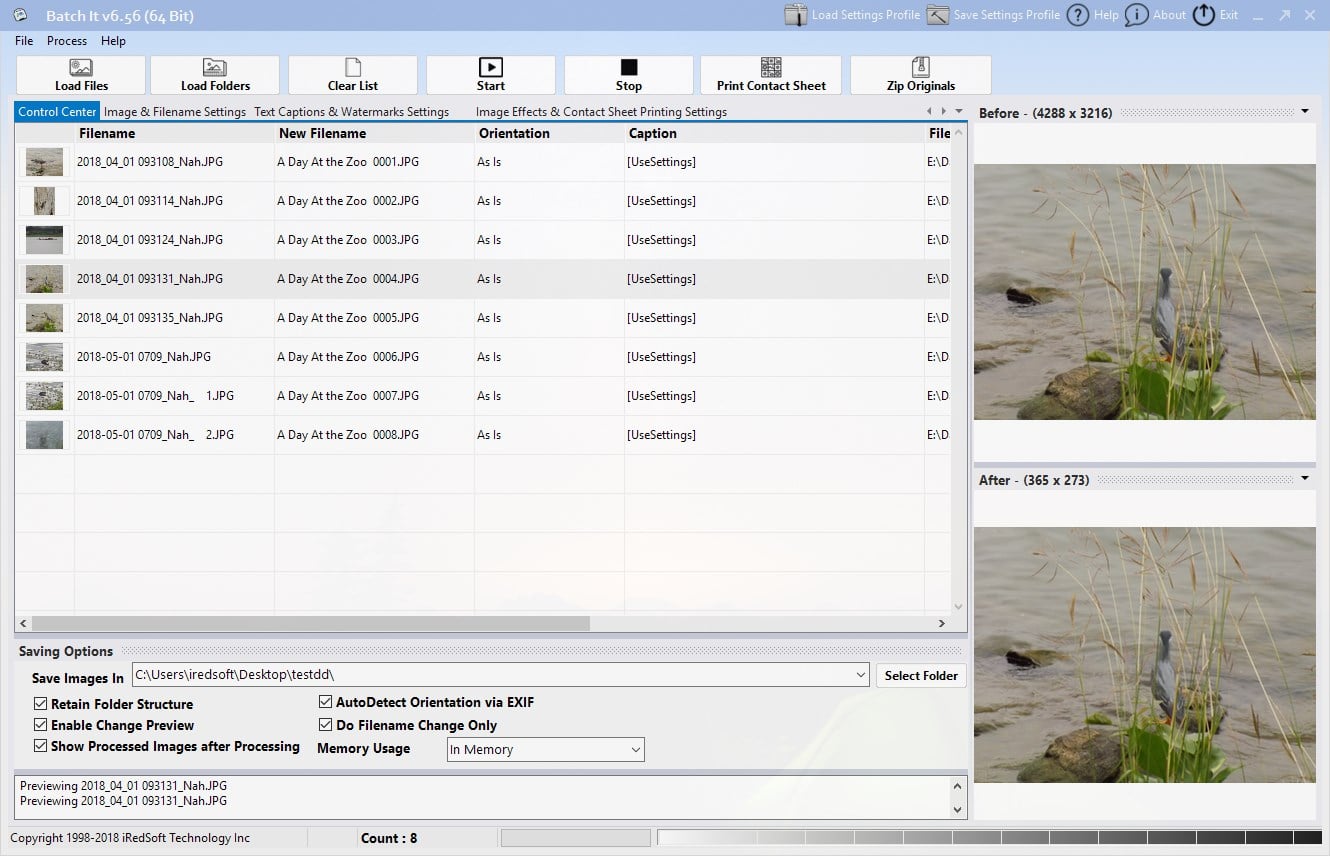The image size is (1330, 856).
Task: Open the Save Images In path dropdown
Action: pyautogui.click(x=861, y=676)
